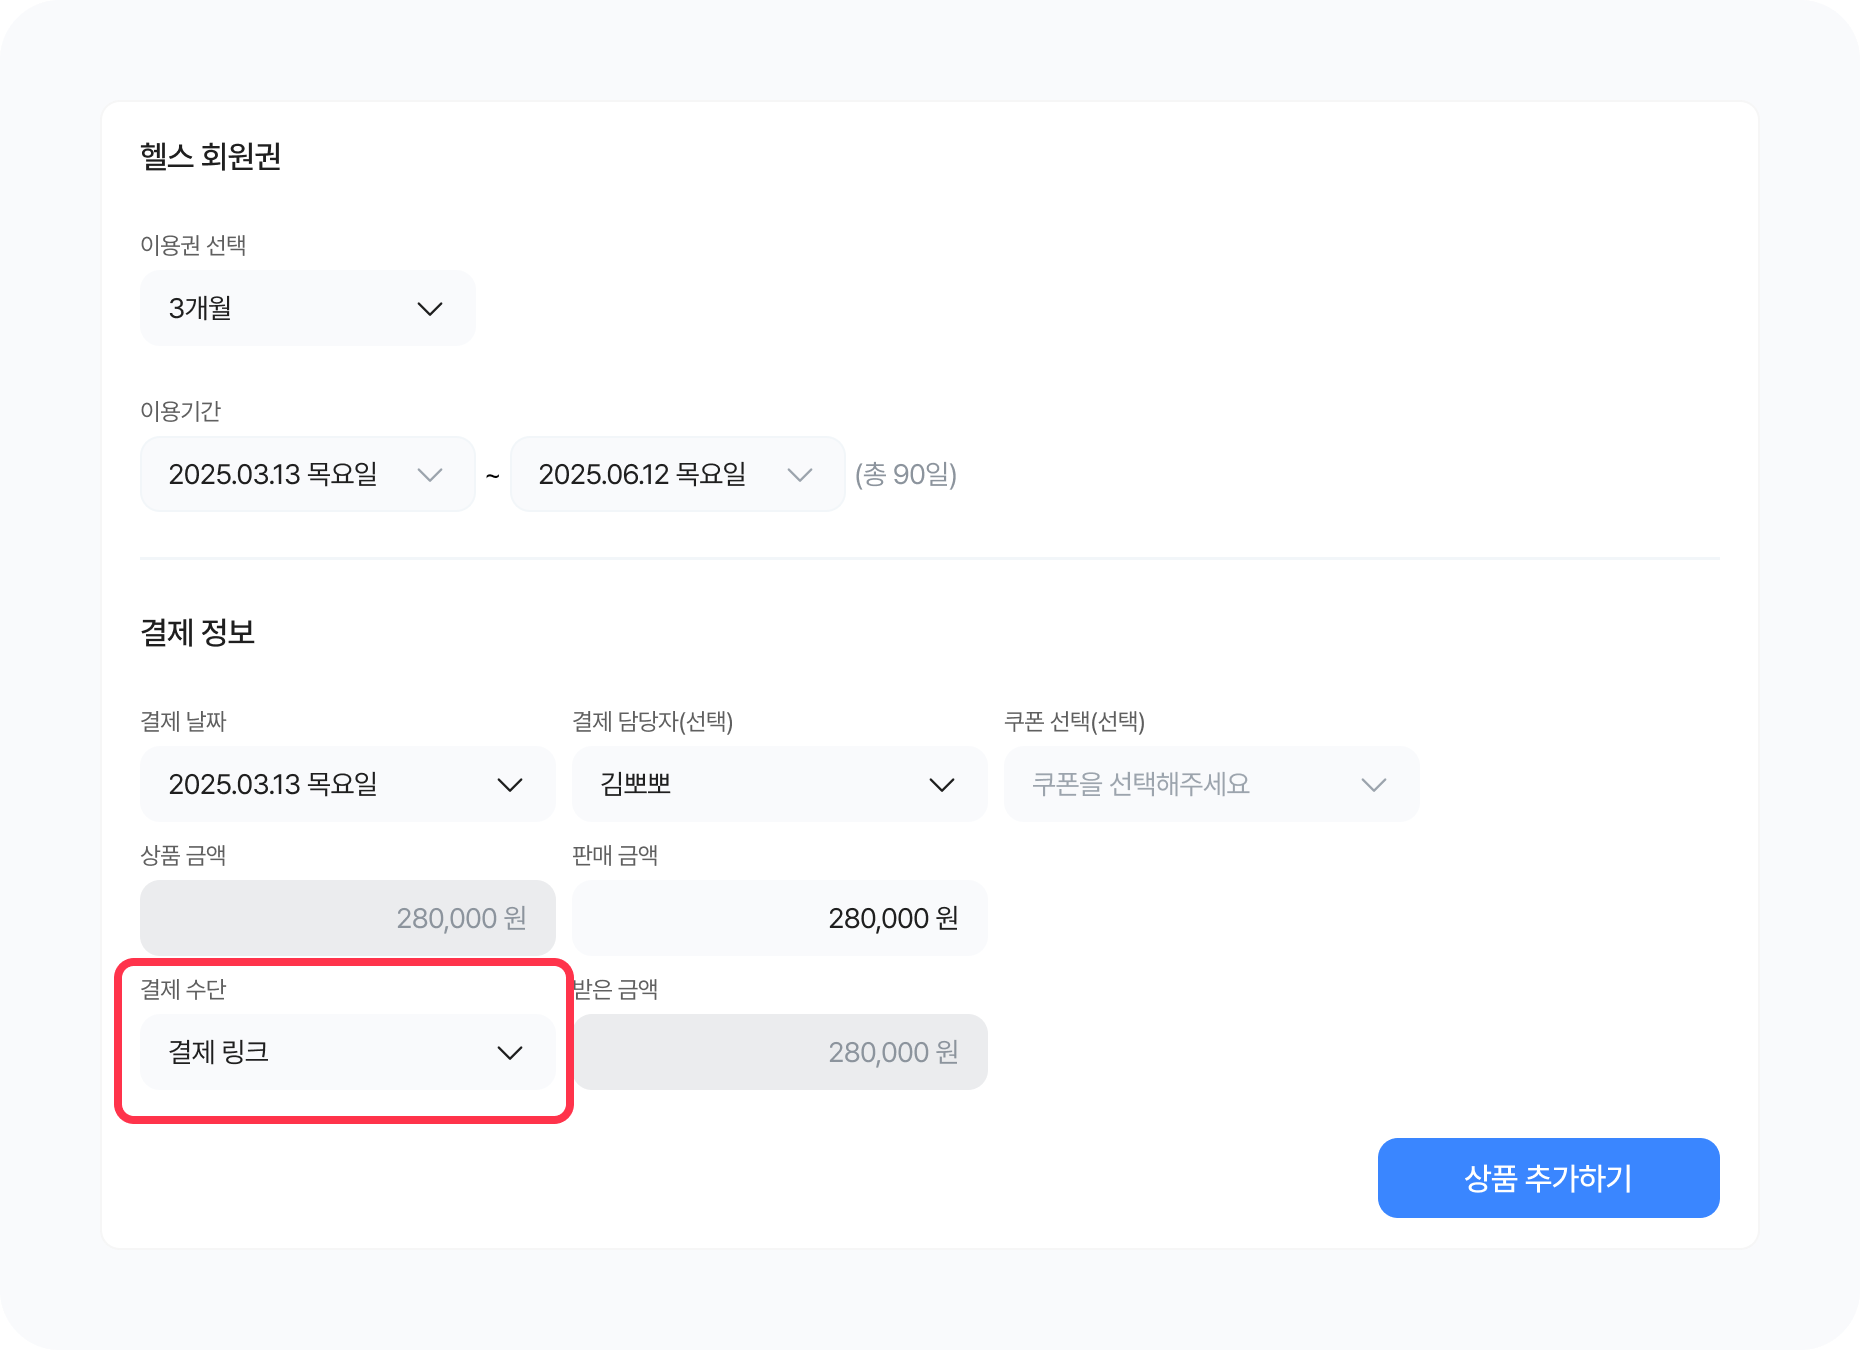Click the chevron in the coupon selector

click(1374, 785)
